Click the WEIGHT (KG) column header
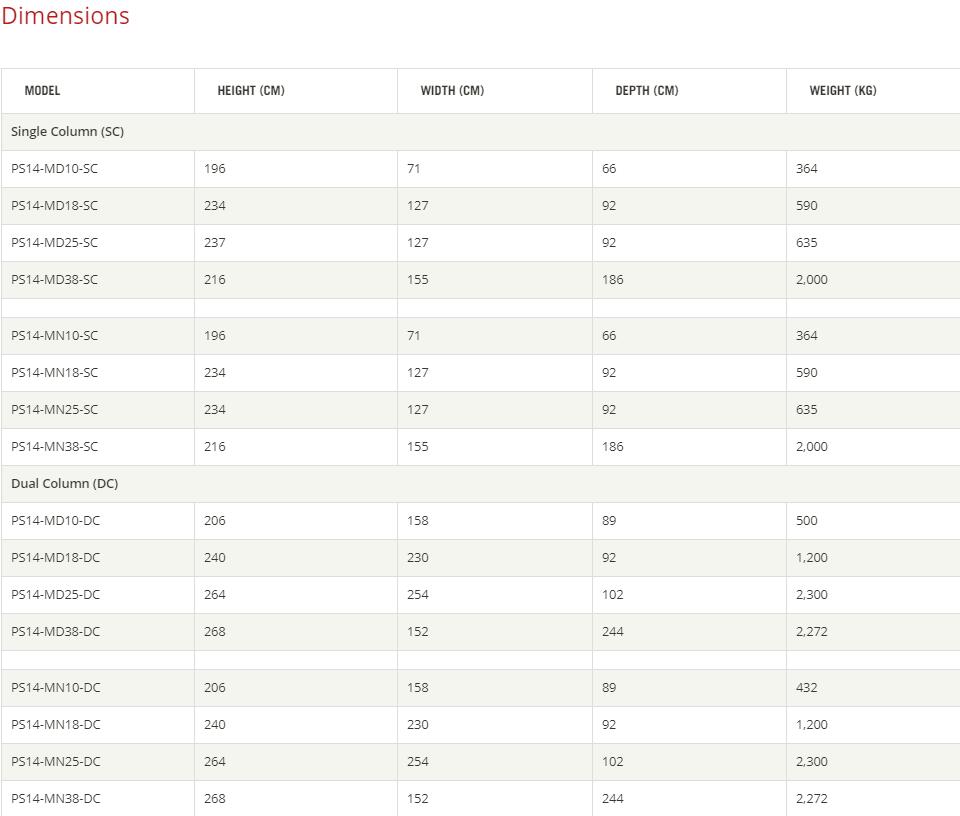 pos(843,91)
